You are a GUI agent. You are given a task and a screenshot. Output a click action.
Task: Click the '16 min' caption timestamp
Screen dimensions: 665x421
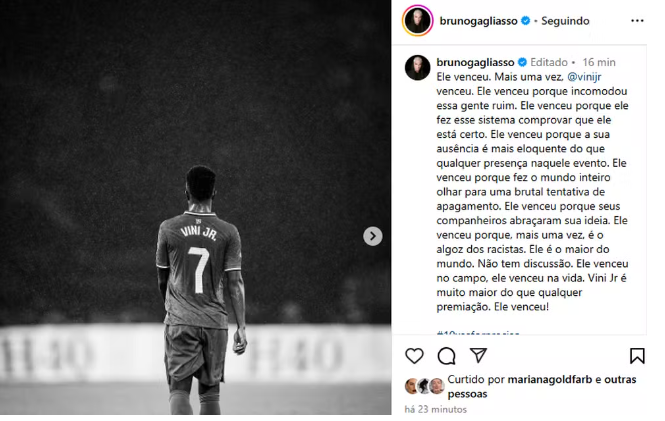pos(599,62)
